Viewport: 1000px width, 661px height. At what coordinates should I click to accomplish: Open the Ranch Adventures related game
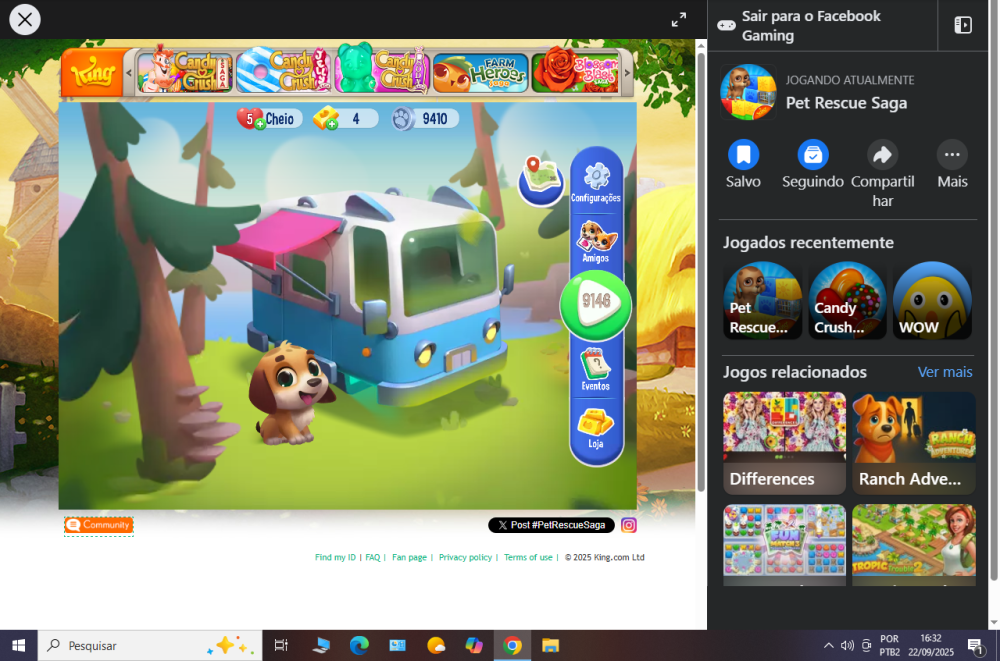[914, 443]
